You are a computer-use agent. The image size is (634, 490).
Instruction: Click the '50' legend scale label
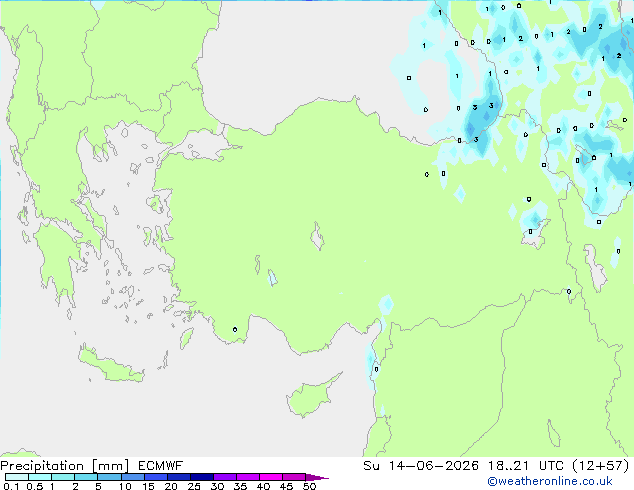[309, 486]
